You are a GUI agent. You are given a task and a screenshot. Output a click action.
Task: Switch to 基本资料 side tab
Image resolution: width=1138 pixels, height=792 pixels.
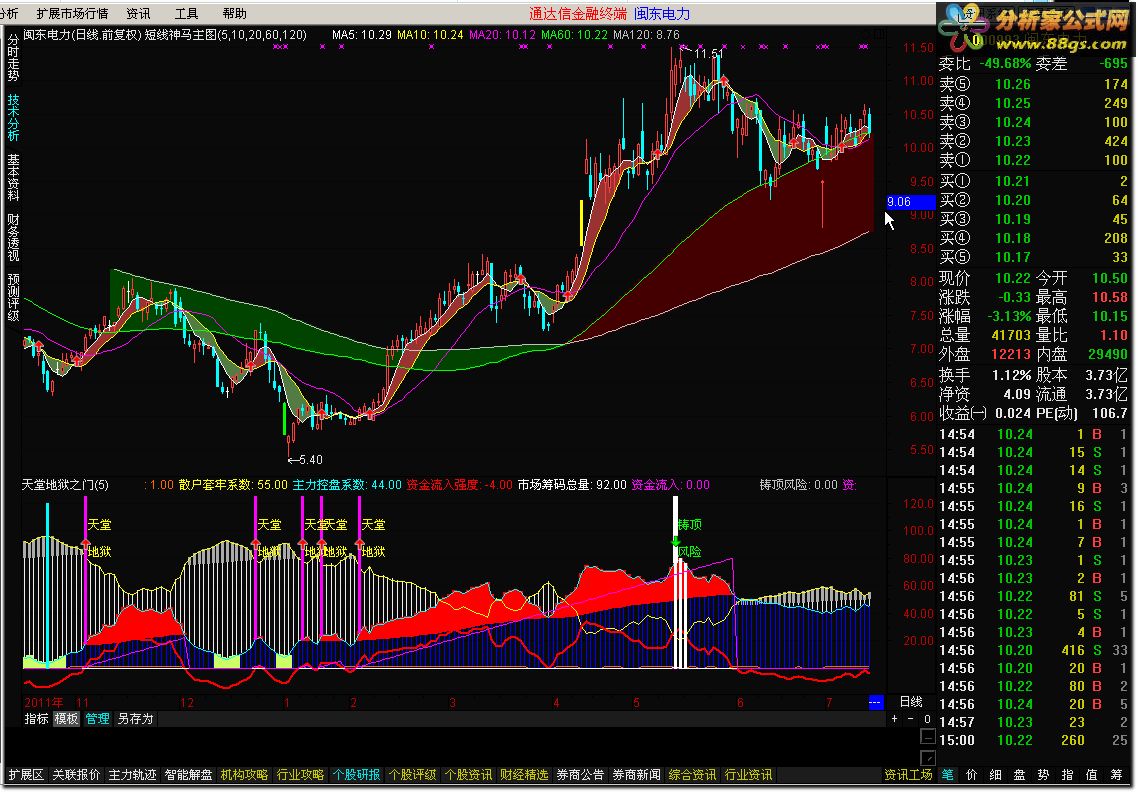click(x=13, y=177)
